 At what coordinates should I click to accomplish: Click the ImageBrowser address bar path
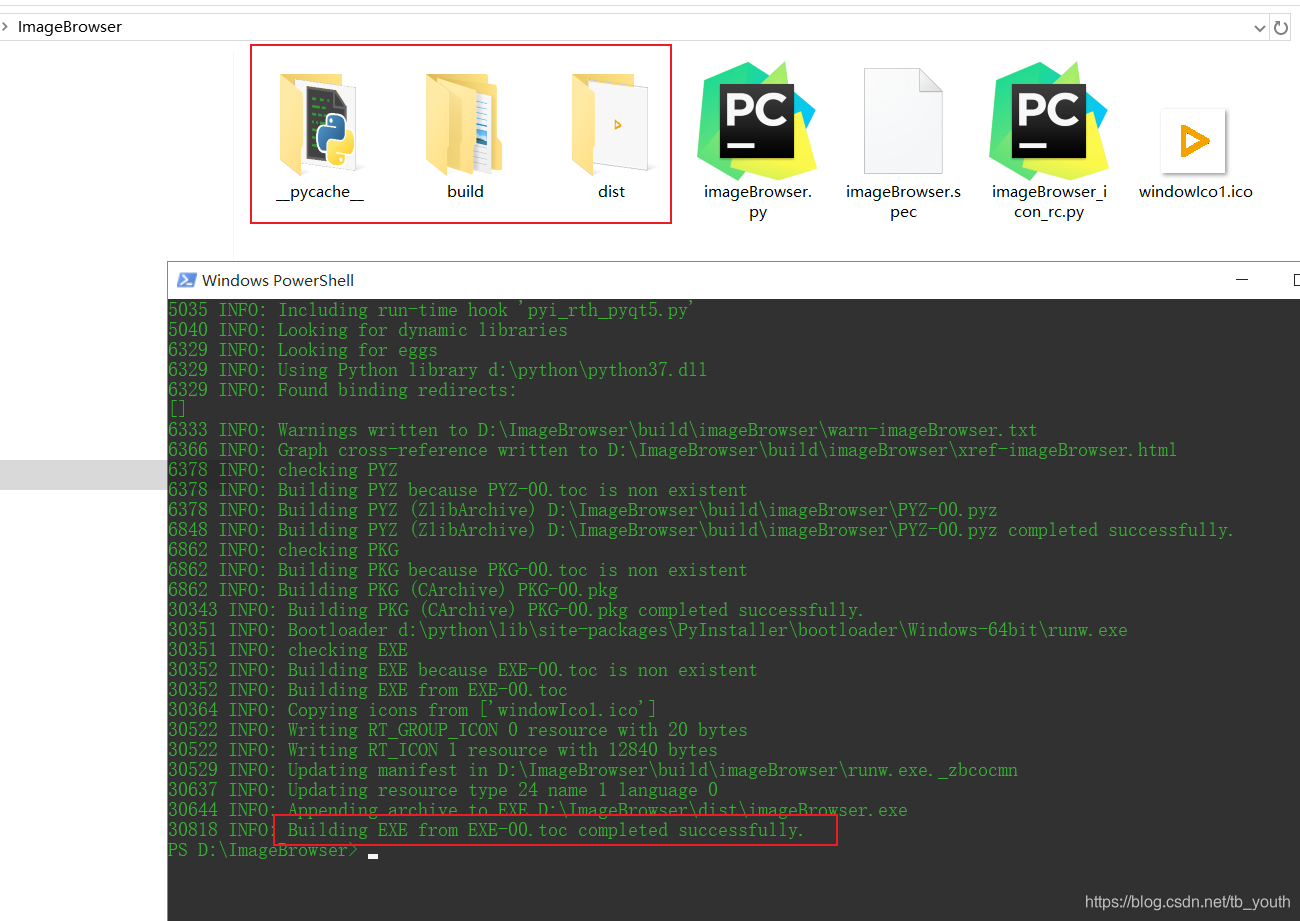pyautogui.click(x=70, y=27)
